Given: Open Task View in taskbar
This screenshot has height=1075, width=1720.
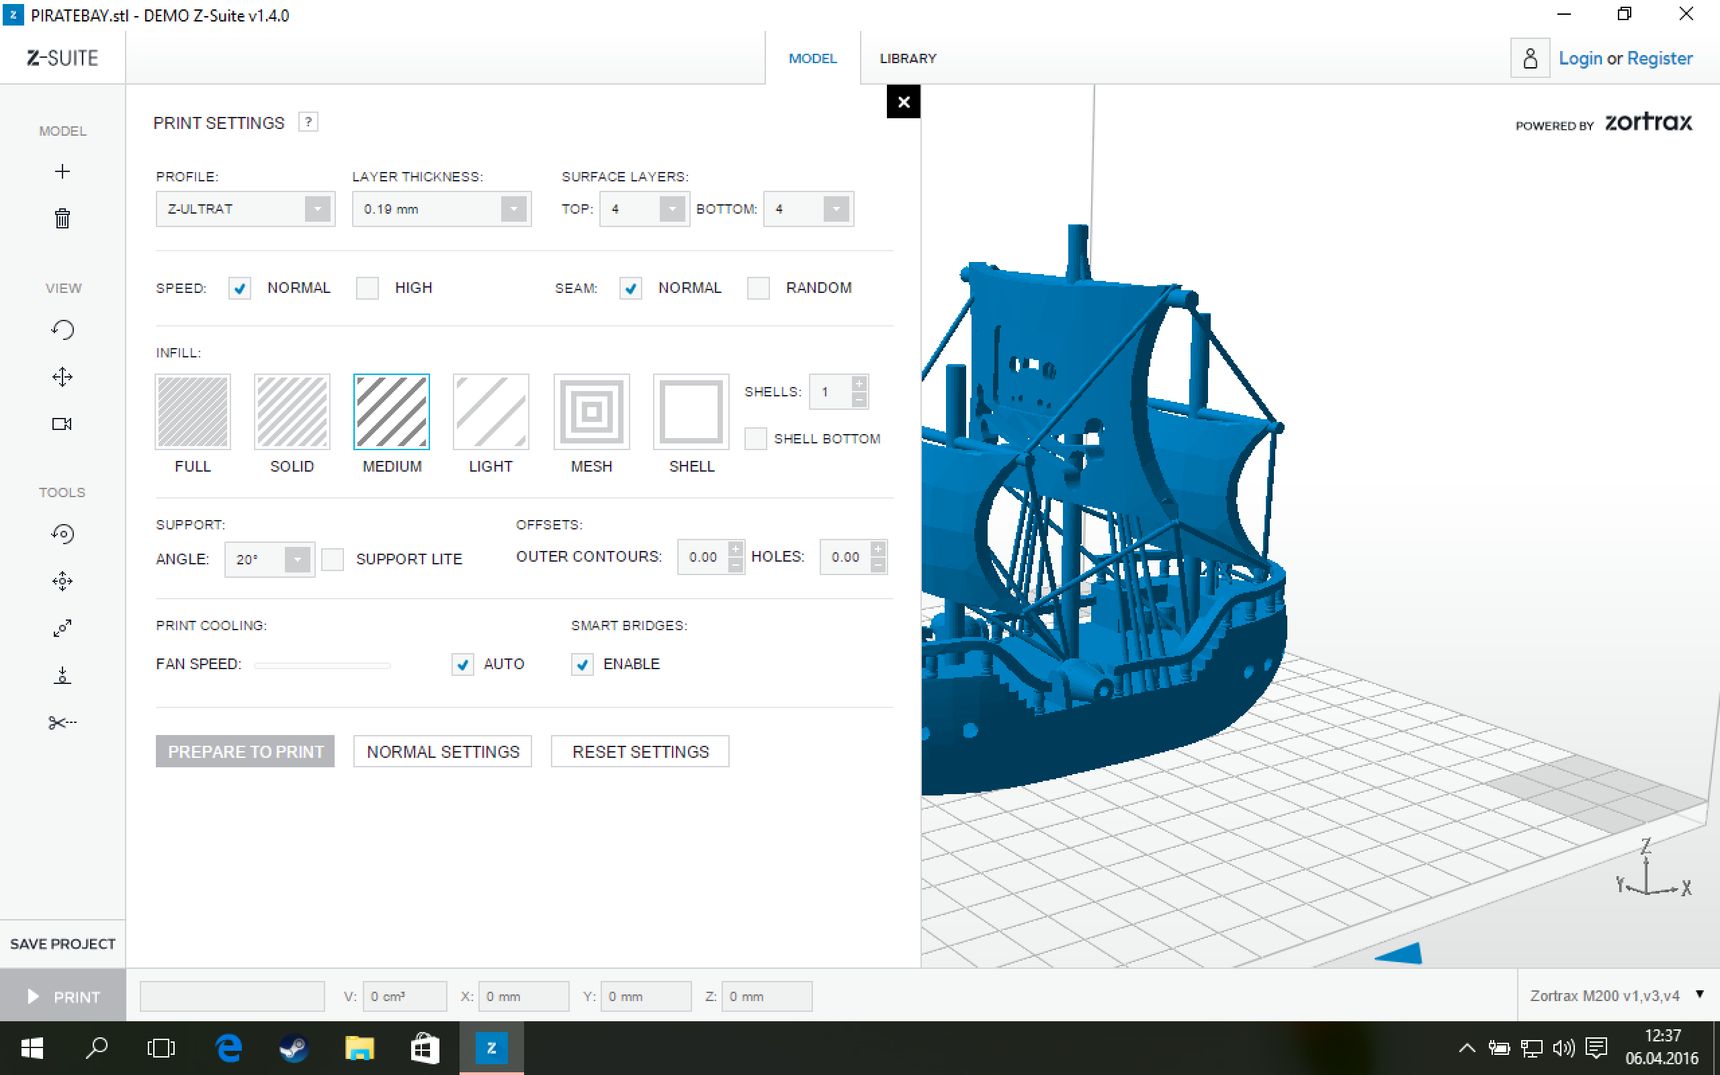Looking at the screenshot, I should tap(161, 1048).
